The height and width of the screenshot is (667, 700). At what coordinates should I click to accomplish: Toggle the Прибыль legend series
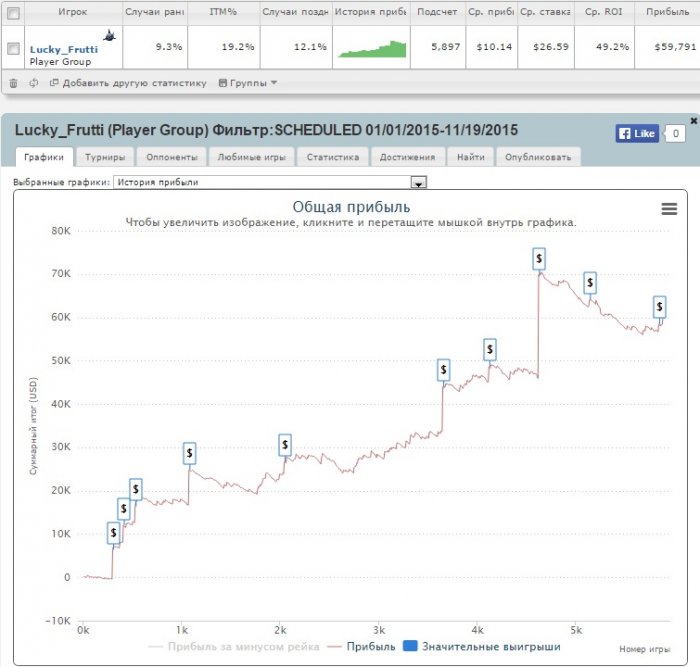point(362,646)
